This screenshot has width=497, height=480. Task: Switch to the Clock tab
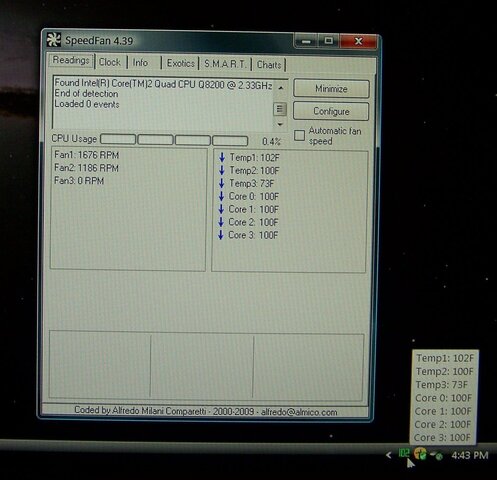[x=110, y=62]
